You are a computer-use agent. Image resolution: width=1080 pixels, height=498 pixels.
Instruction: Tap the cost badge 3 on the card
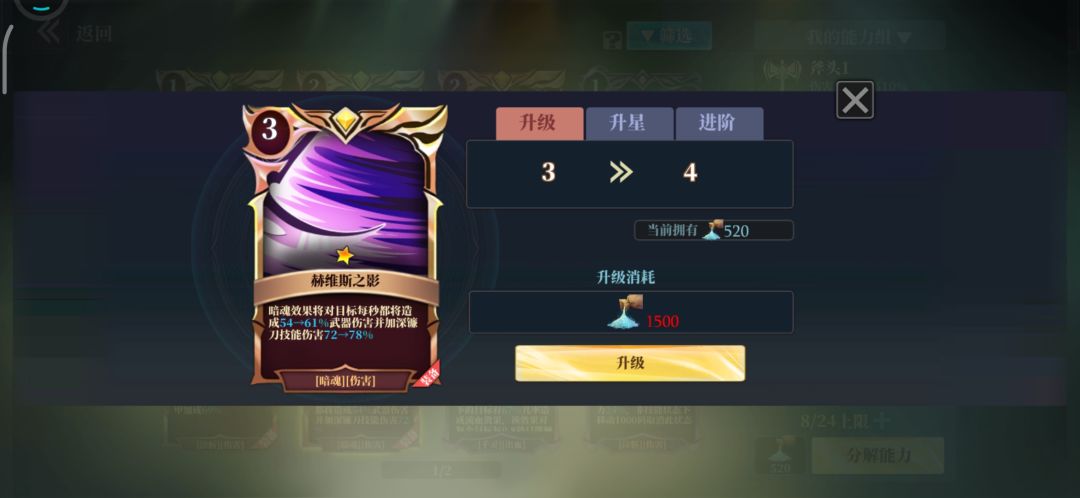[269, 129]
